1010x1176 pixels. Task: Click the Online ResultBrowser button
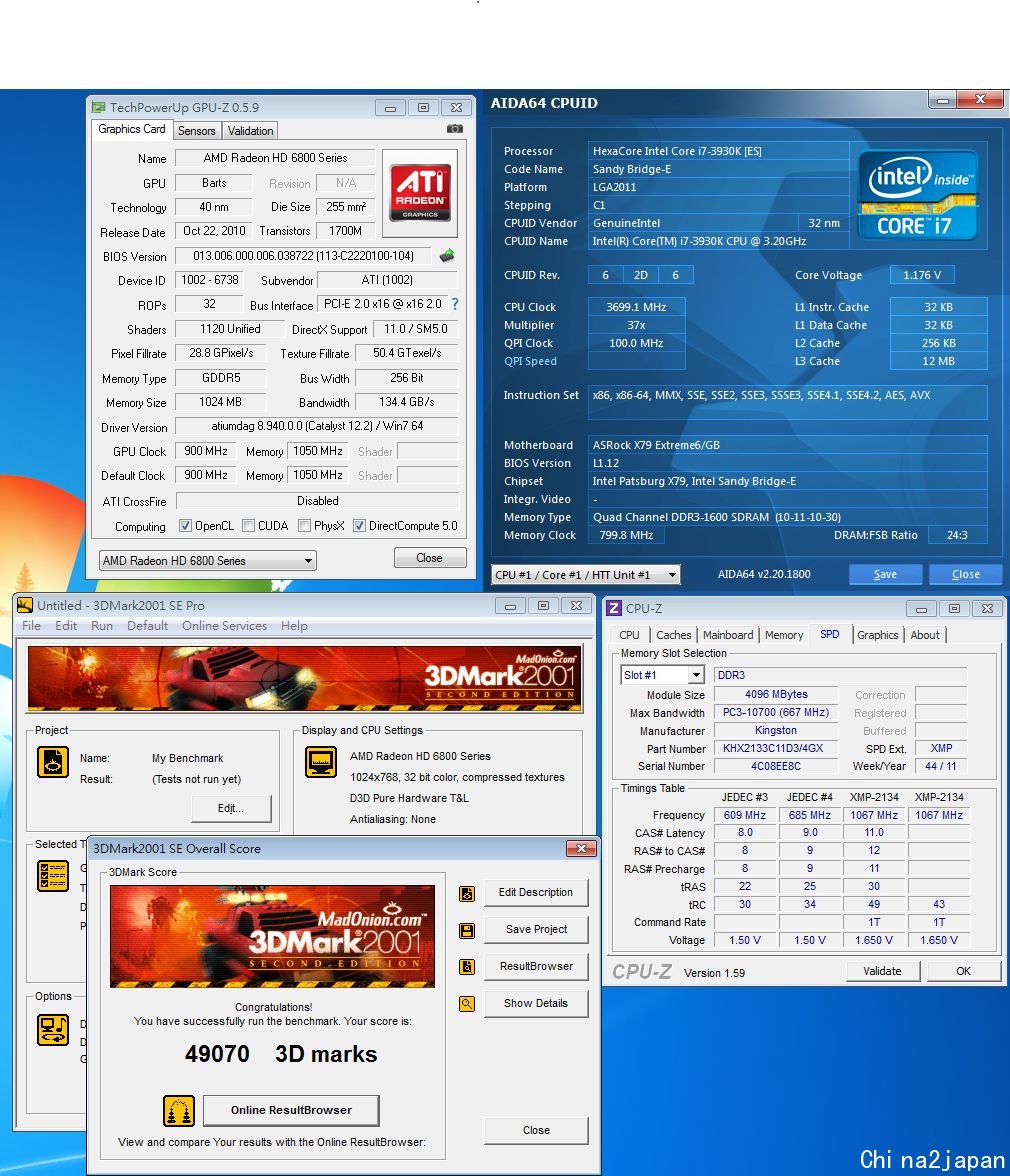point(291,1110)
